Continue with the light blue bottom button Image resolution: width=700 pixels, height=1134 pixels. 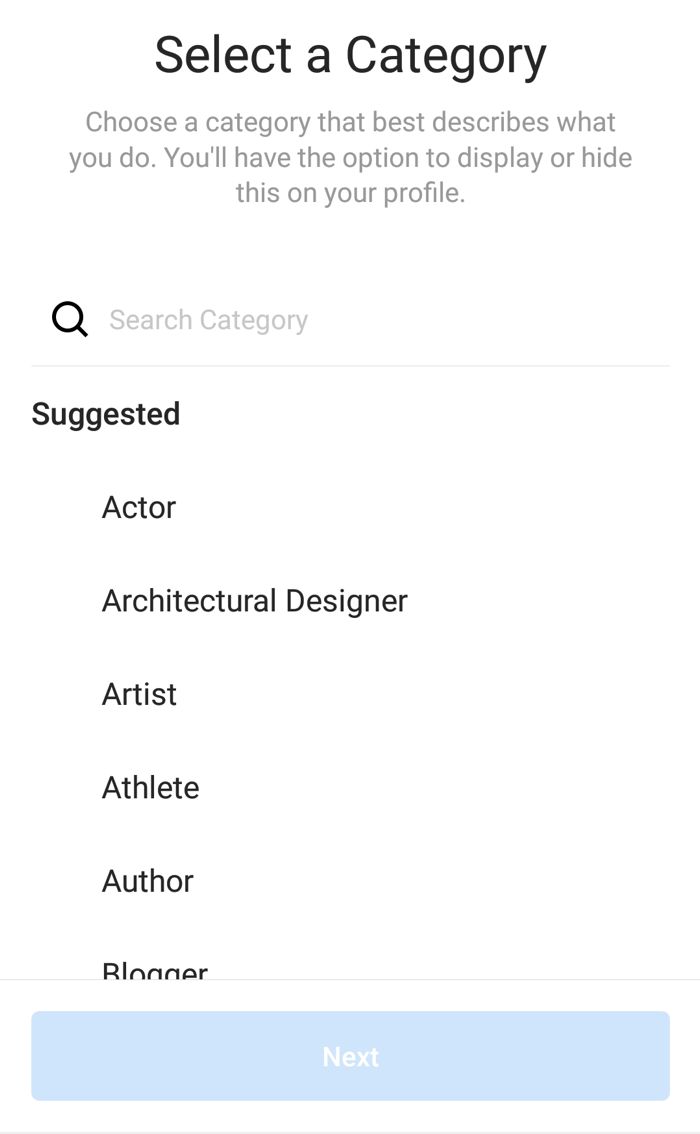tap(350, 1056)
